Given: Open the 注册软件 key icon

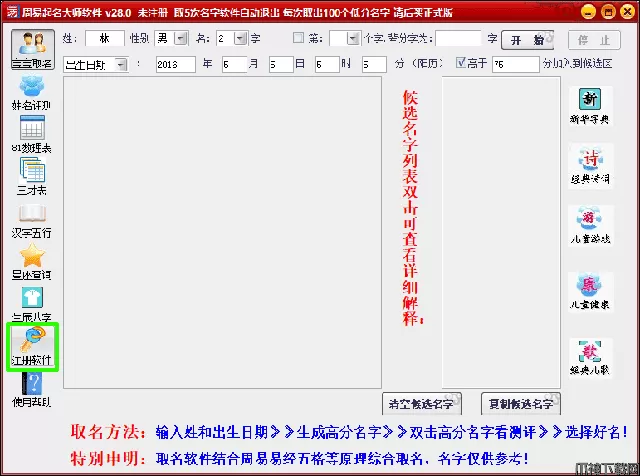Looking at the screenshot, I should point(32,347).
